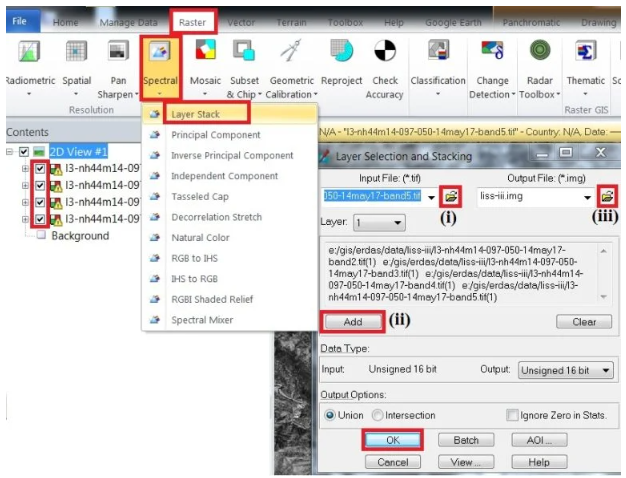Click icon beside Natural Color
The width and height of the screenshot is (626, 478).
tap(155, 238)
